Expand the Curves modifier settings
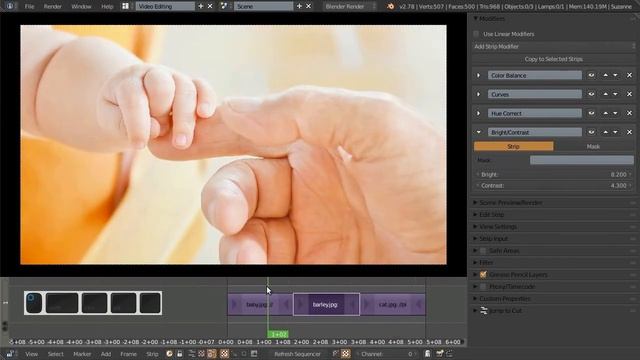This screenshot has height=360, width=640. pyautogui.click(x=478, y=94)
